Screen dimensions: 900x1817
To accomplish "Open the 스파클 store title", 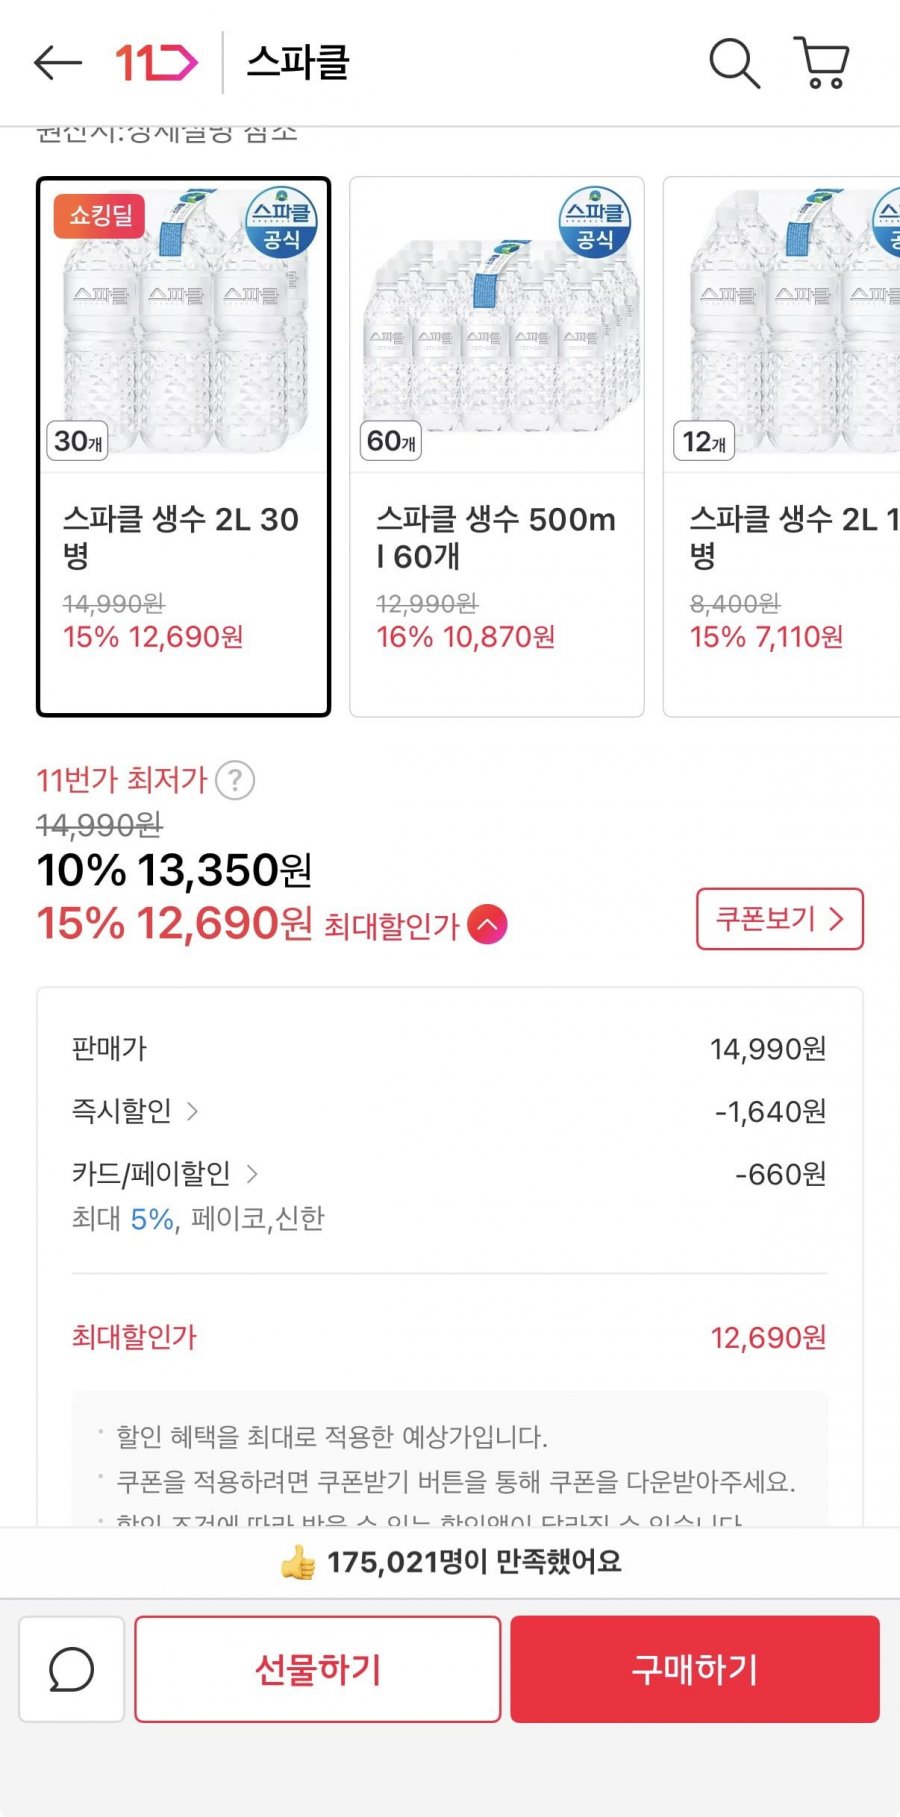I will (298, 63).
